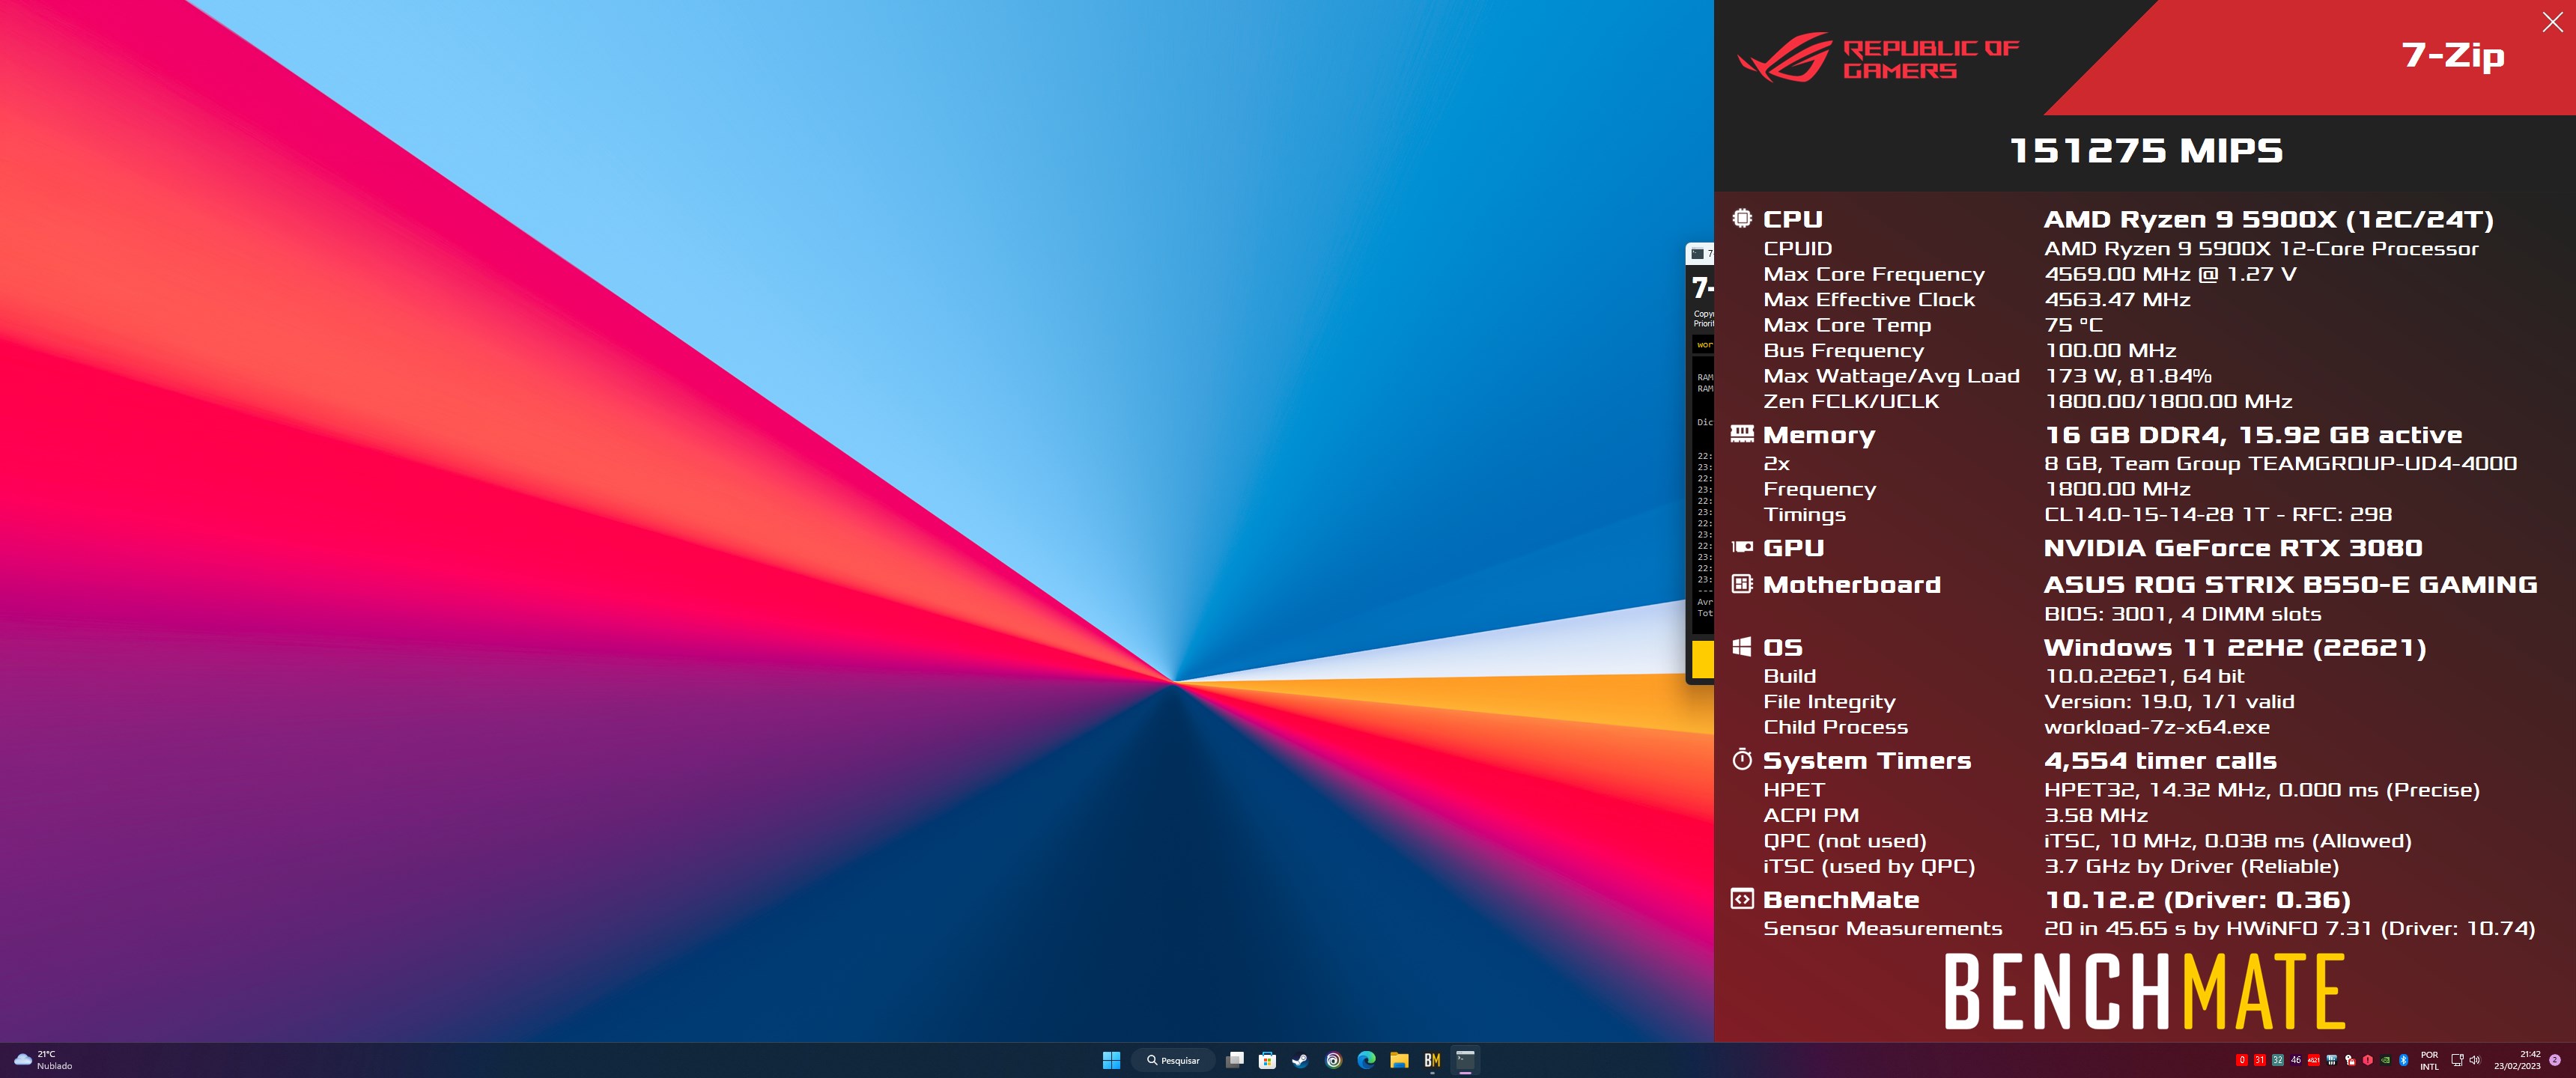Open the Windows Start menu

pyautogui.click(x=1111, y=1060)
